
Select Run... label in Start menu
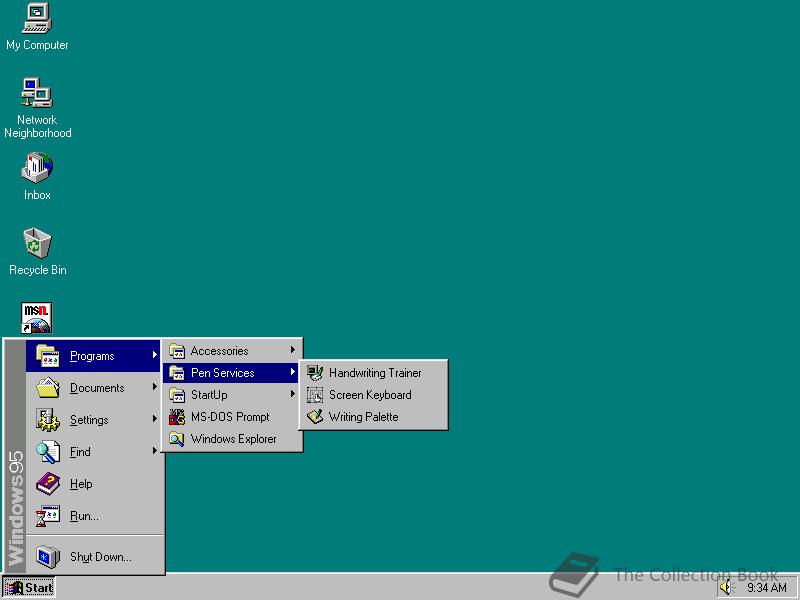84,516
